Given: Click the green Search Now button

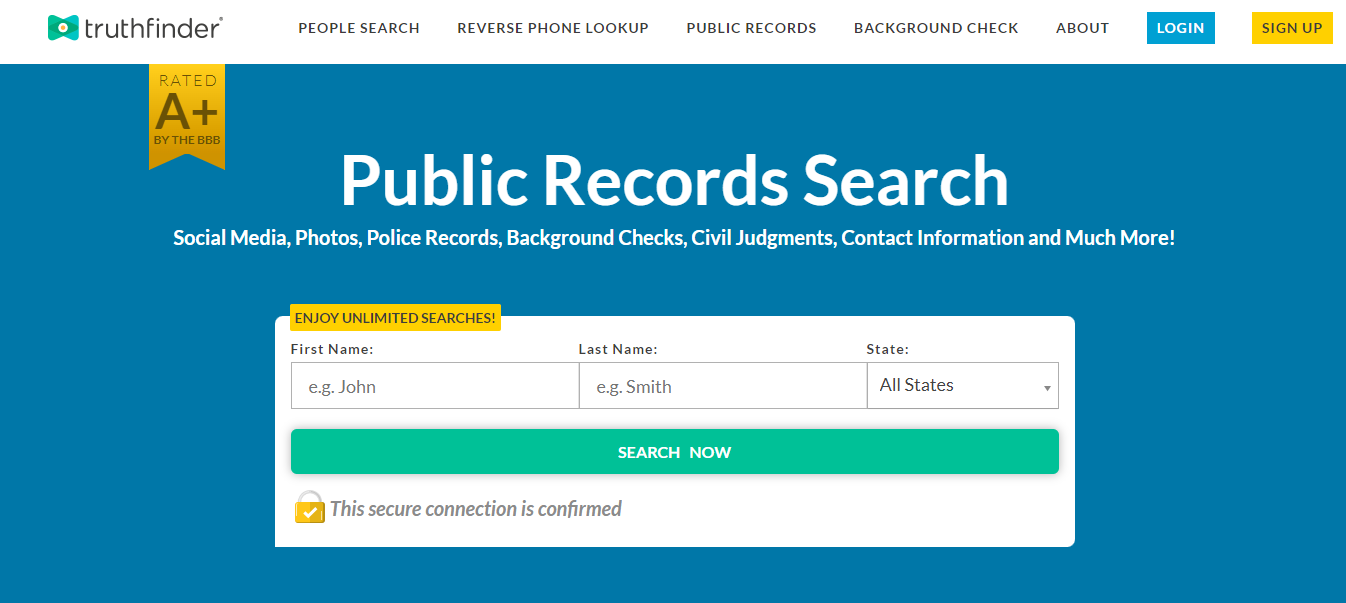Looking at the screenshot, I should 675,452.
